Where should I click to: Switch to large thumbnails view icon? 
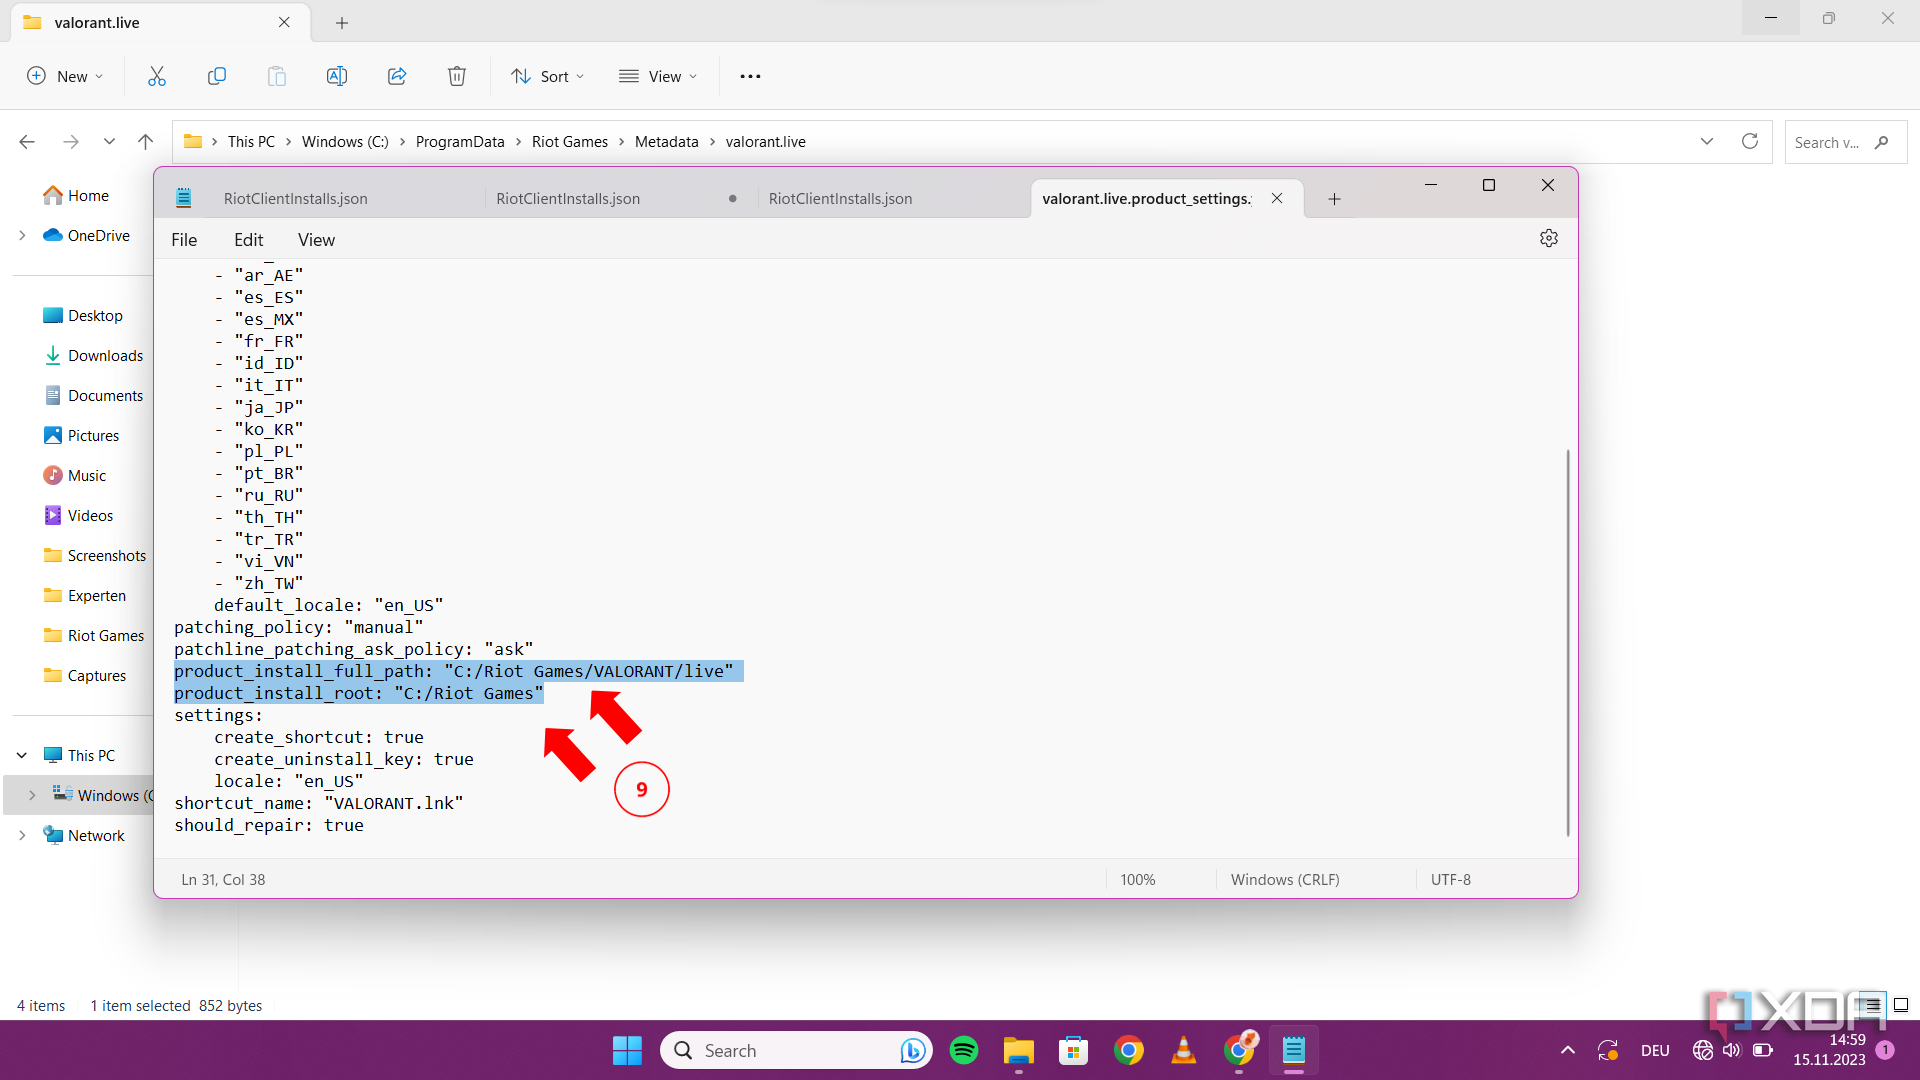(x=1901, y=1005)
